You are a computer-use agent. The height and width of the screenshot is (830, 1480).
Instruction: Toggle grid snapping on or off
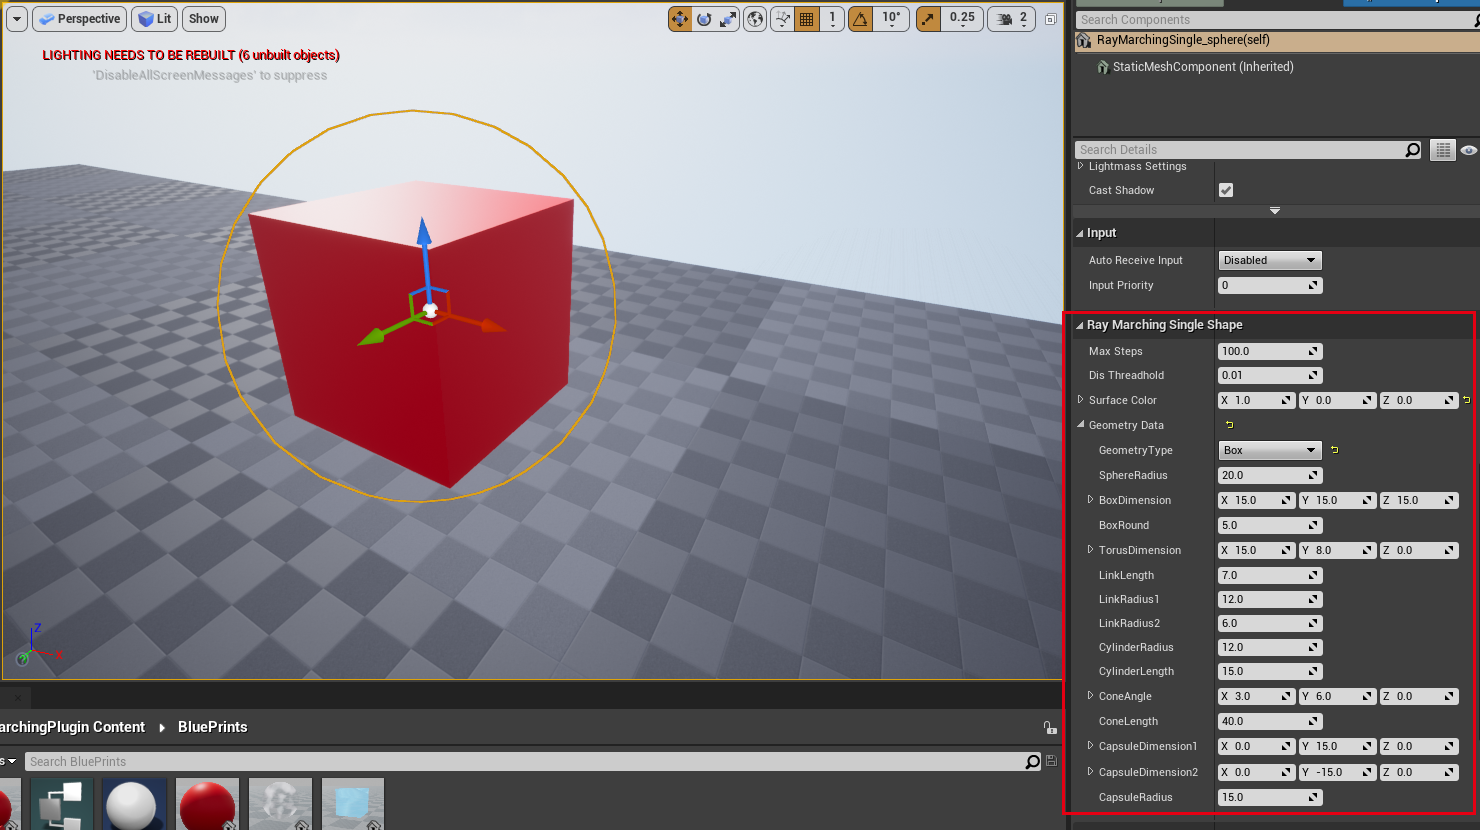[807, 19]
